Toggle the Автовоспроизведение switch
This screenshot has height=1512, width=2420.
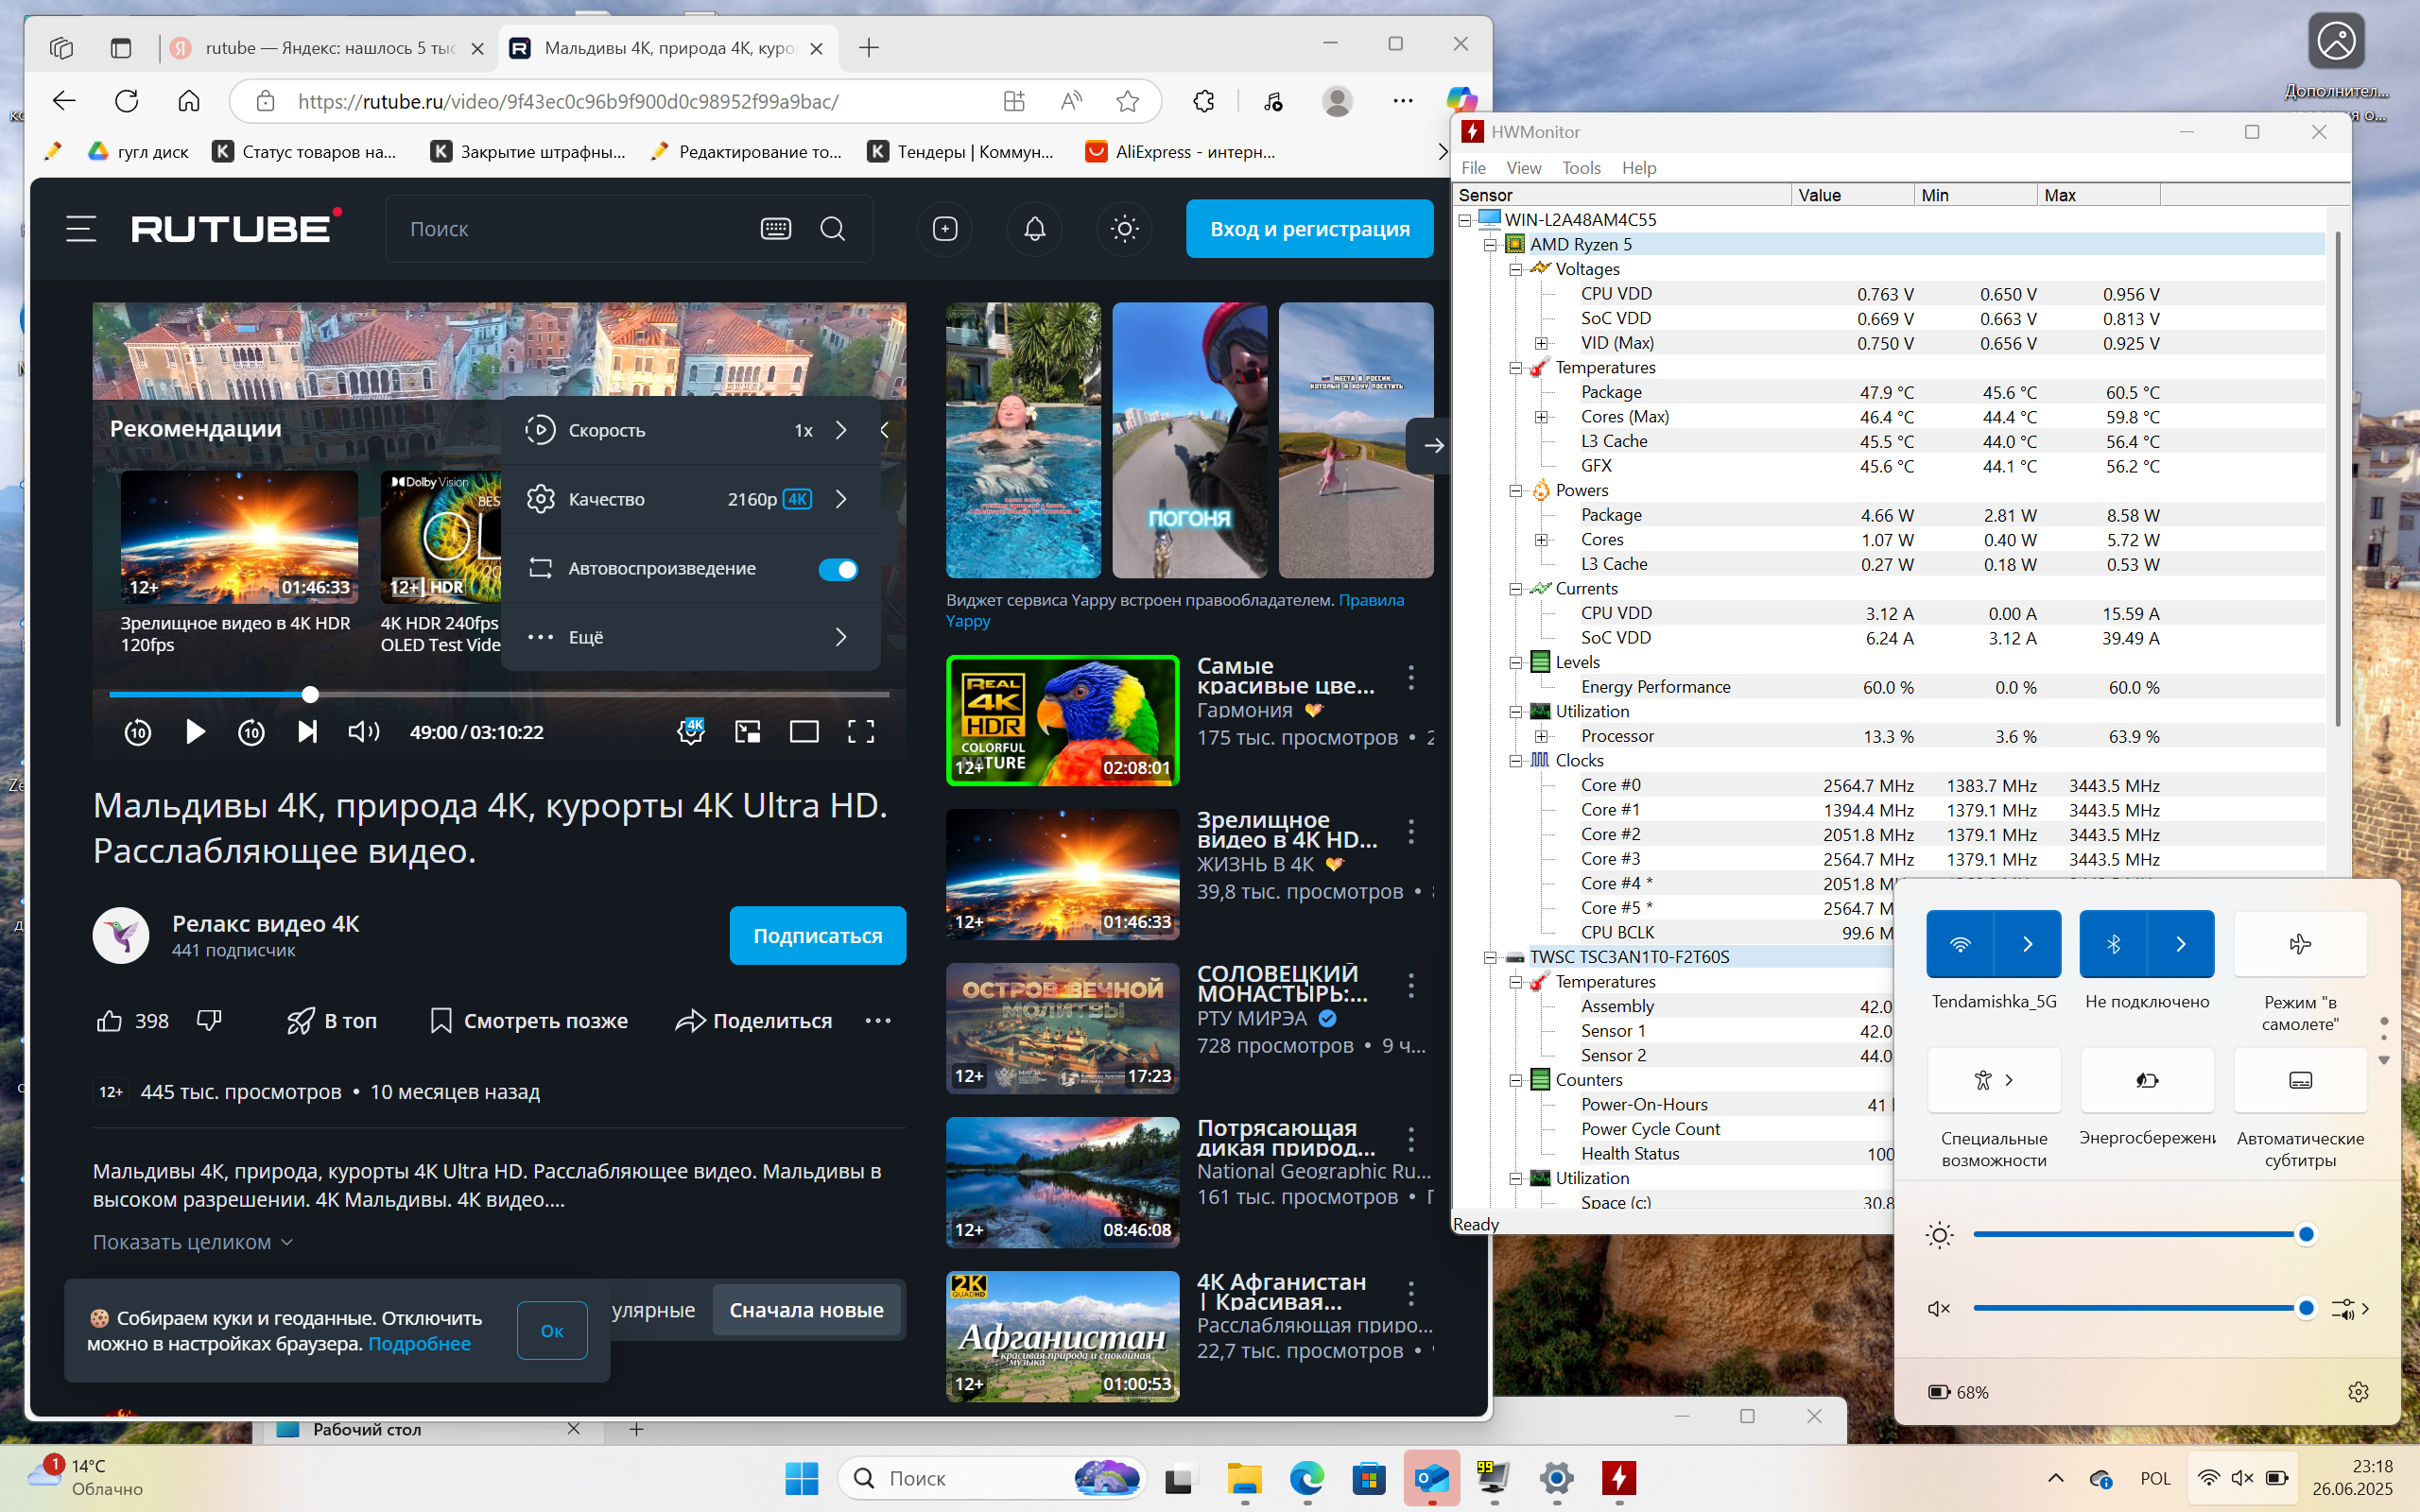838,569
